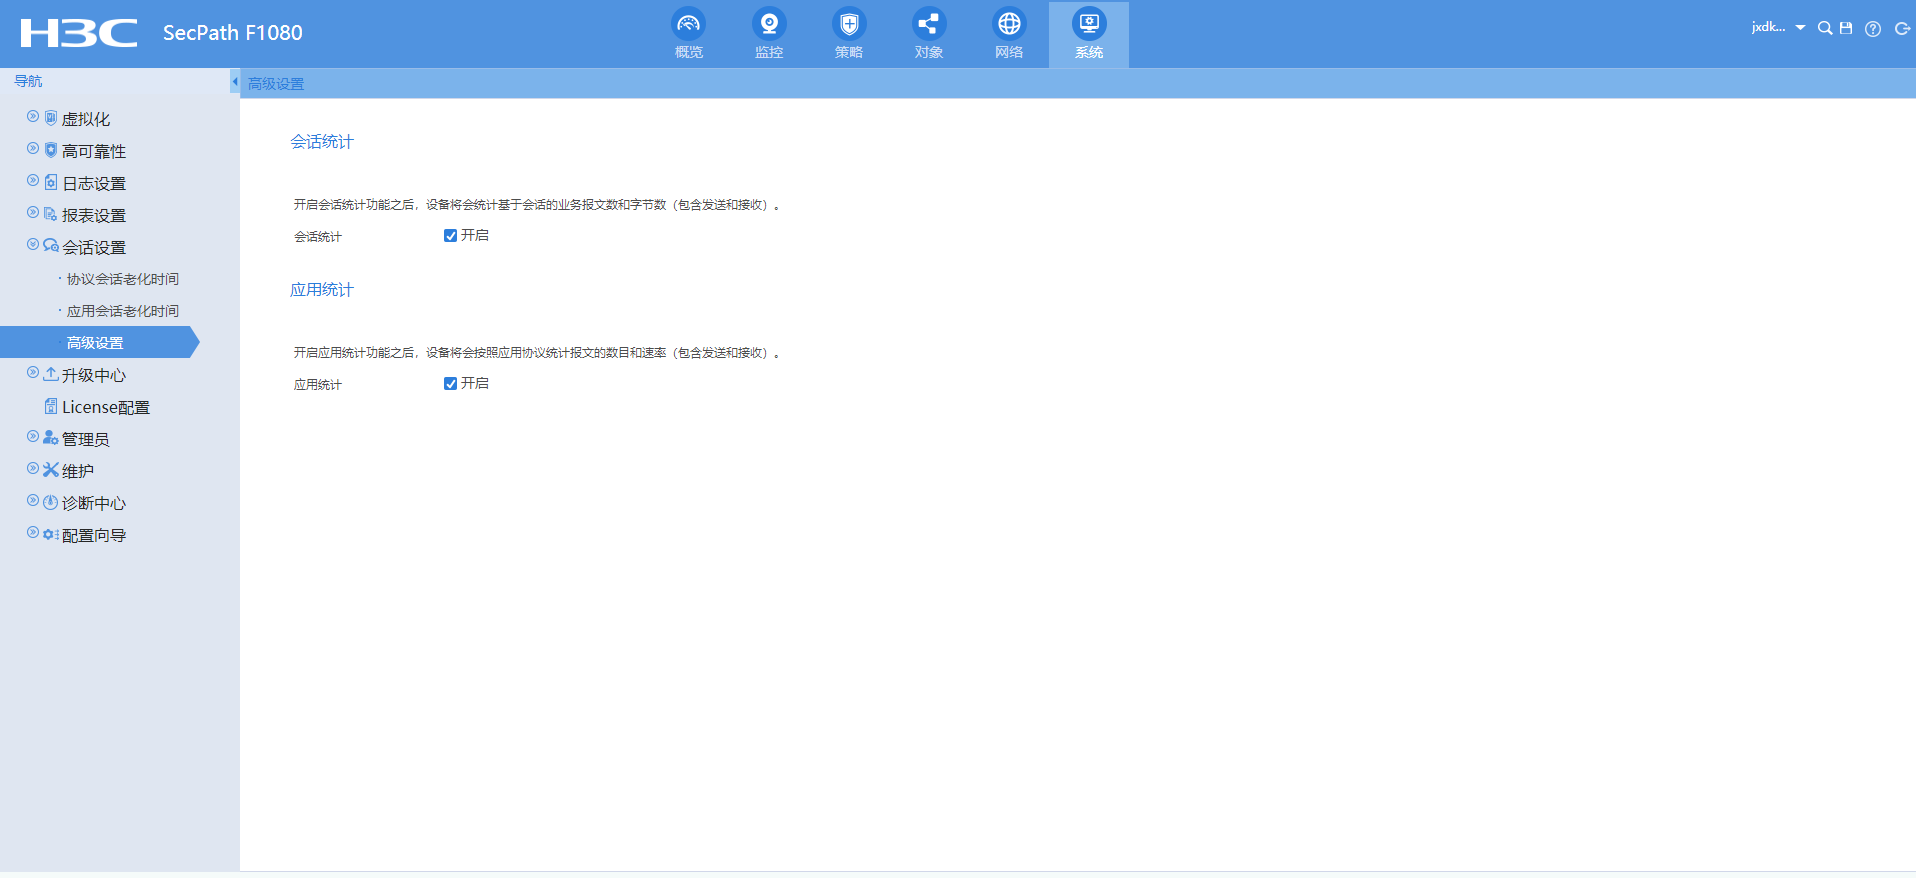This screenshot has height=878, width=1916.
Task: Open the jxdk... user dropdown arrow
Action: (x=1800, y=28)
